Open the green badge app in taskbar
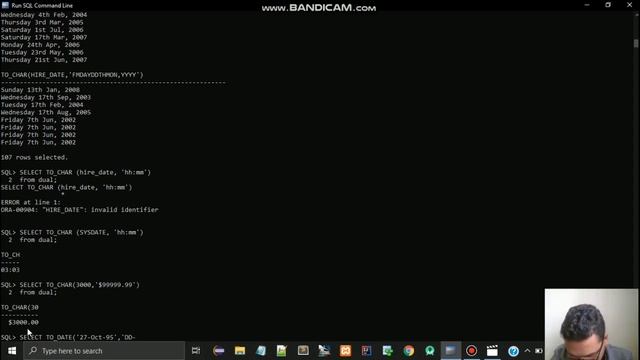This screenshot has height=360, width=640. 429,351
